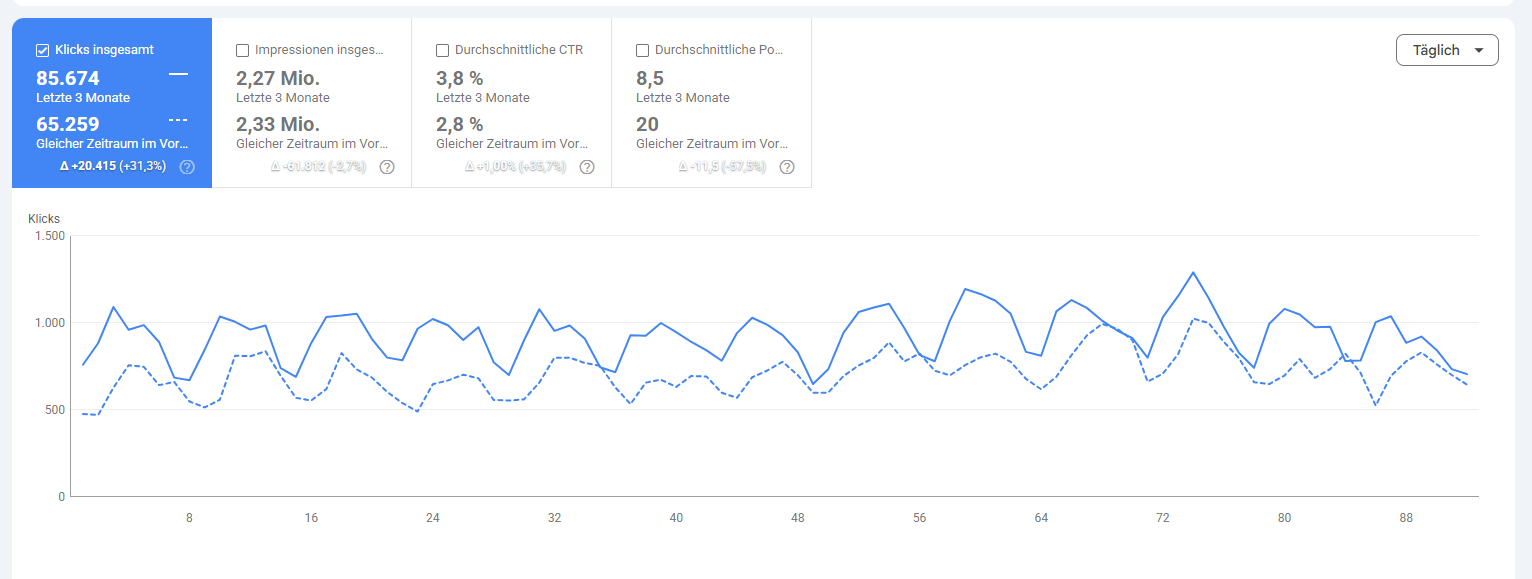
Task: Click the 85.674 clicks value
Action: tap(68, 78)
